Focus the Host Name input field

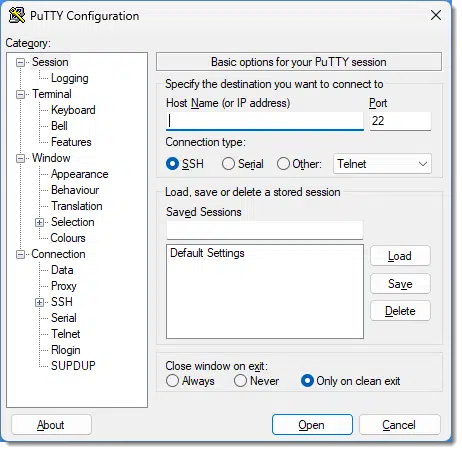pos(265,121)
